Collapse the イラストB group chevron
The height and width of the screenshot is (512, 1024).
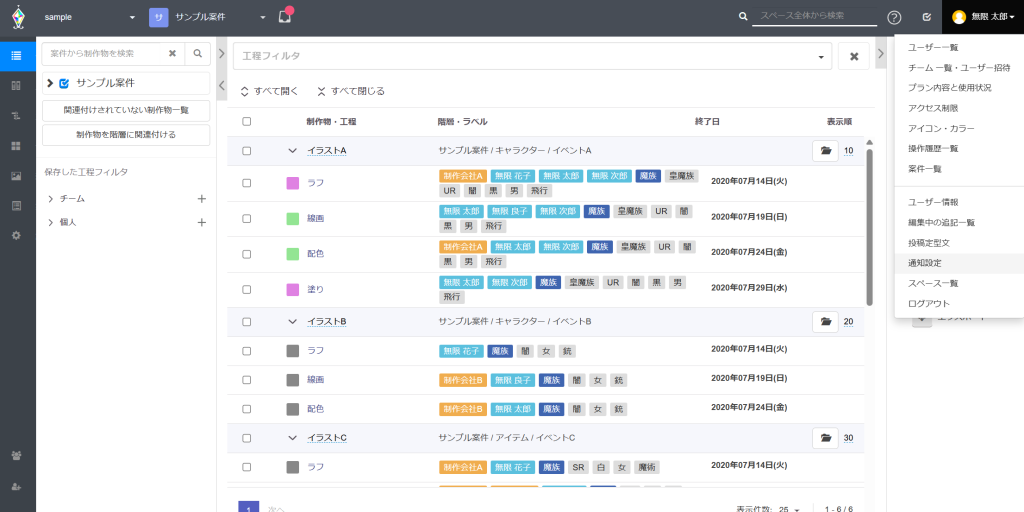(x=292, y=322)
